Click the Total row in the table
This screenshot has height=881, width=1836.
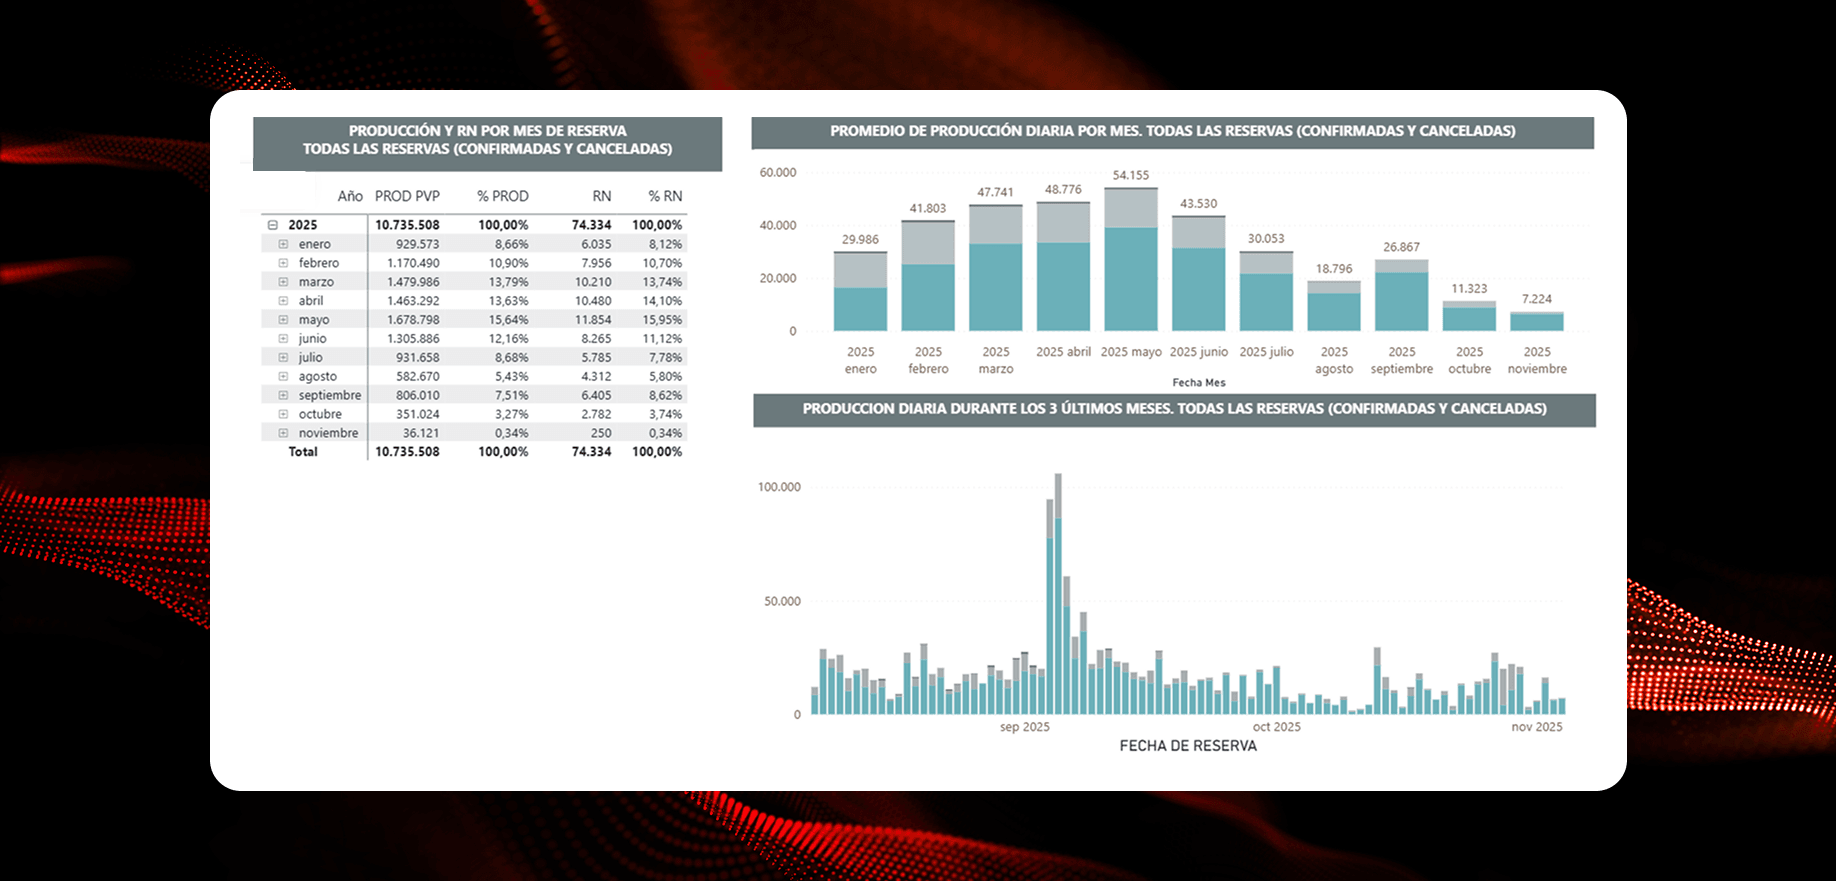tap(303, 452)
